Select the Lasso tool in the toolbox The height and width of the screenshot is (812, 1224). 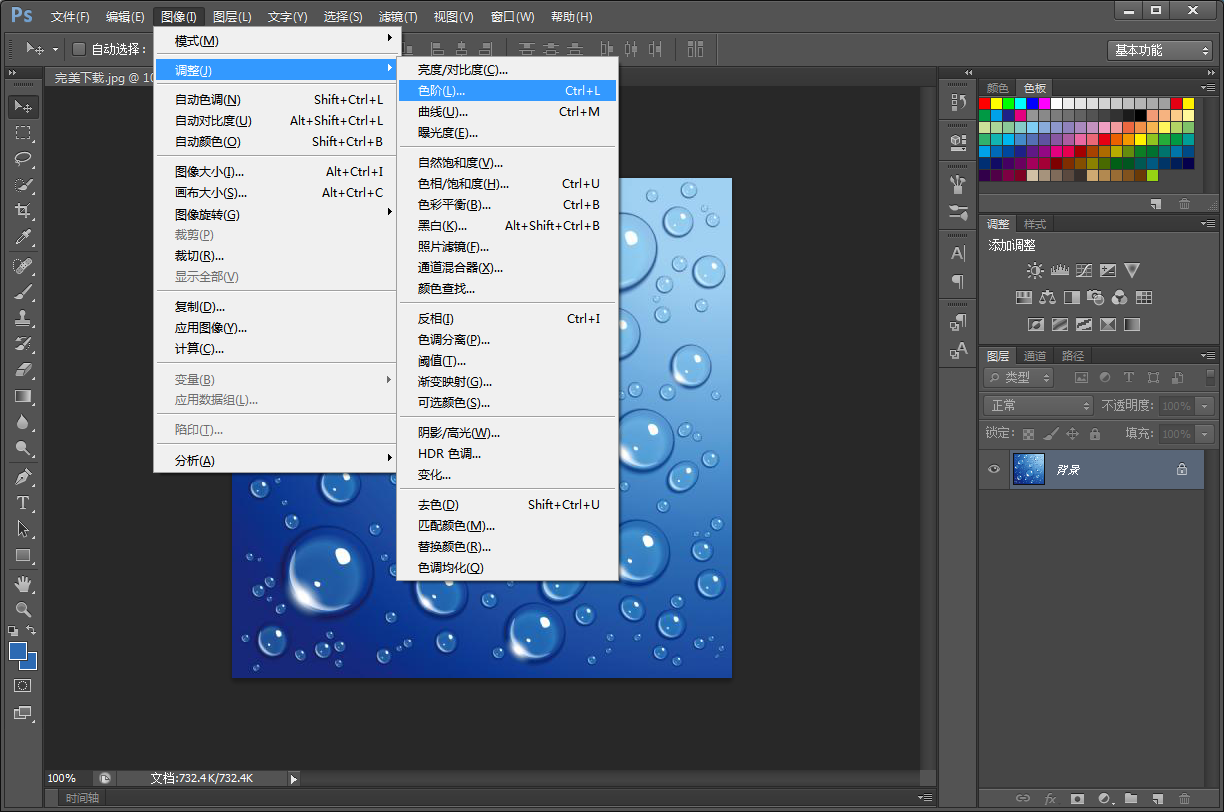pos(23,159)
